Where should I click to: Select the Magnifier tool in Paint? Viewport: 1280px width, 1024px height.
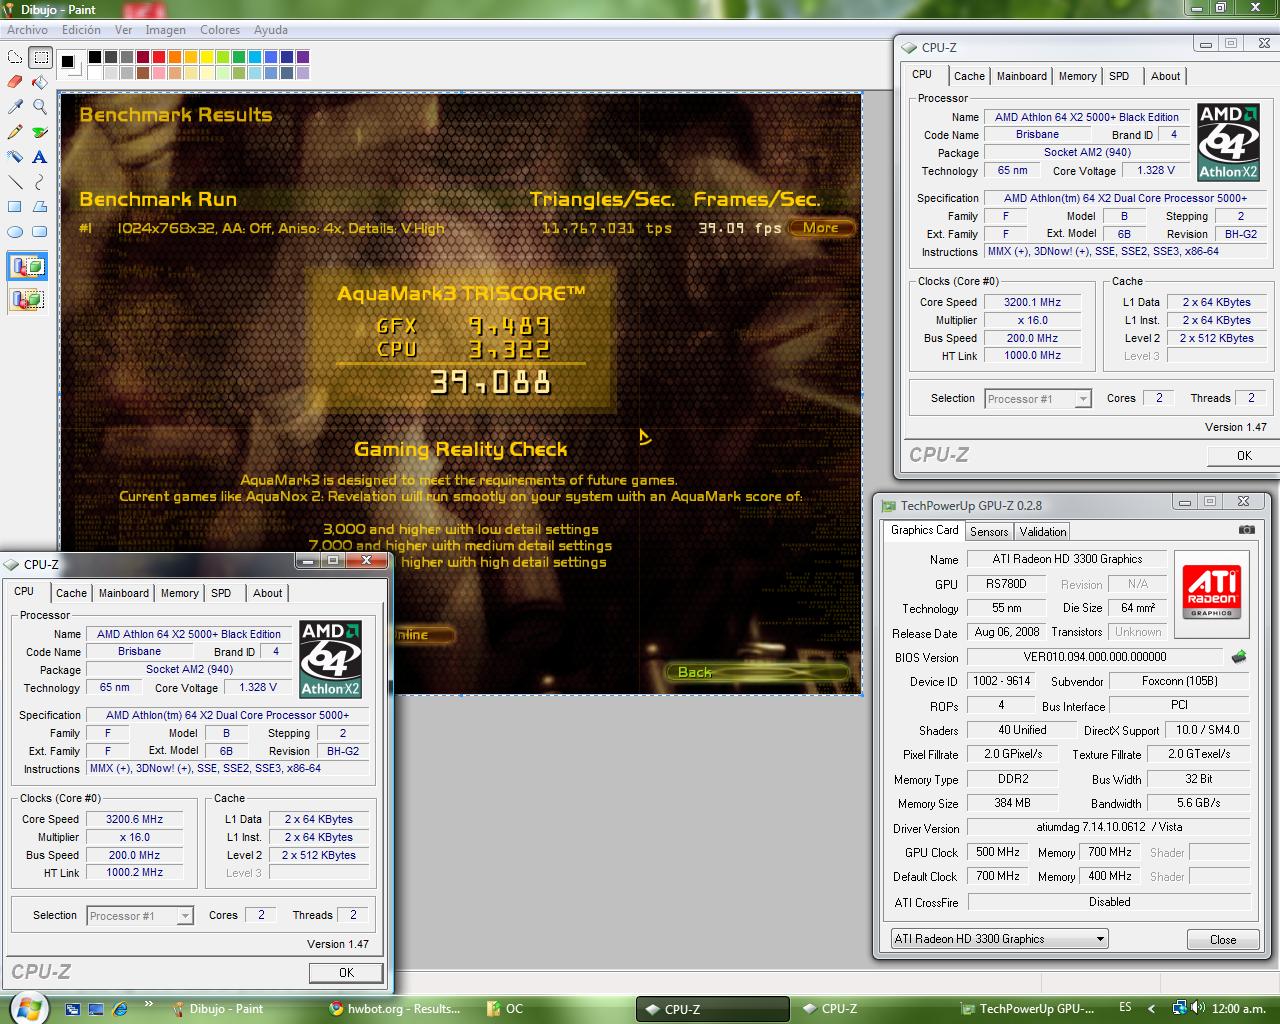(40, 107)
